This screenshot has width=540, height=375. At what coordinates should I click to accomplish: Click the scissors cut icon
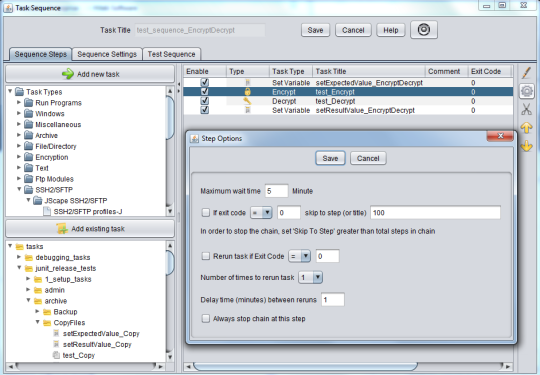pos(526,110)
